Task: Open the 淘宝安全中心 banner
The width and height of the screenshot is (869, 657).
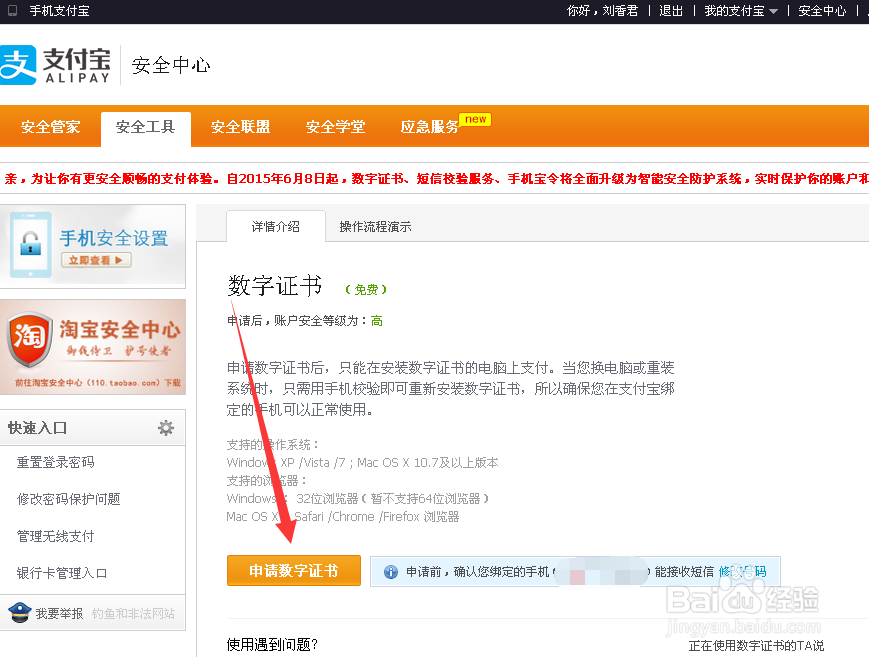Action: [x=93, y=347]
